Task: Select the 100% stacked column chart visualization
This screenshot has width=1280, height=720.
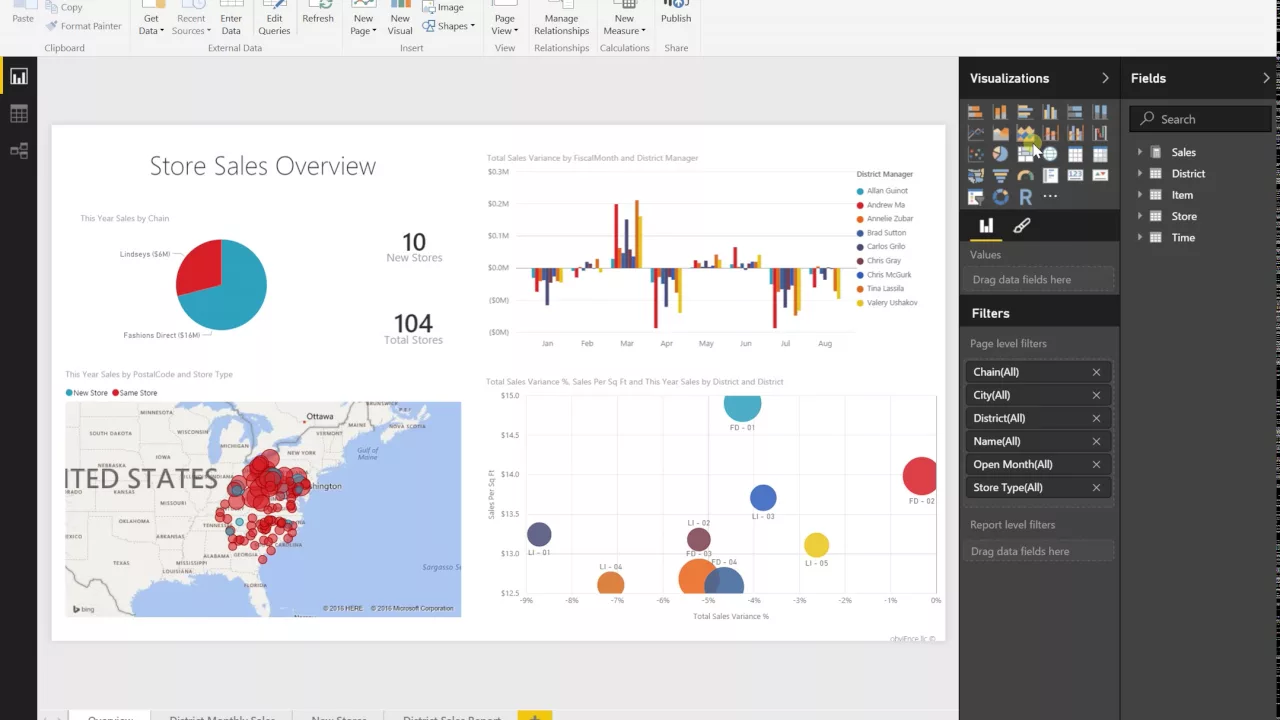Action: click(1100, 112)
